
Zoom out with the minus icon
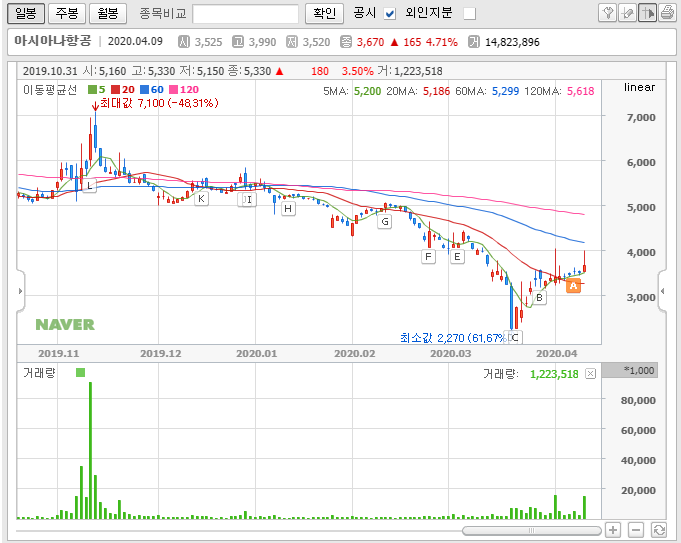[x=636, y=530]
